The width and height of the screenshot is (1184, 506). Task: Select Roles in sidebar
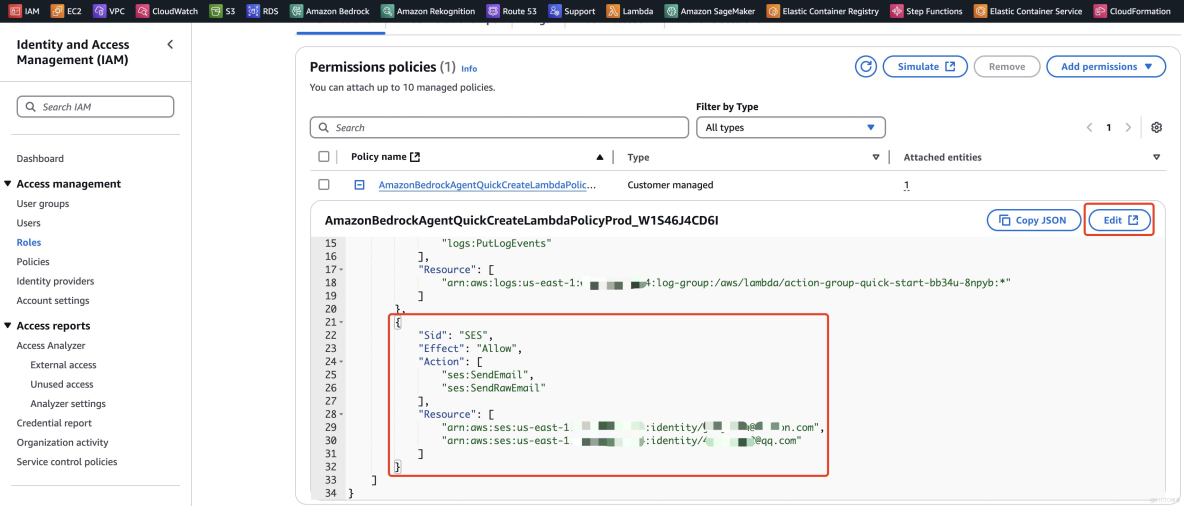pos(29,242)
